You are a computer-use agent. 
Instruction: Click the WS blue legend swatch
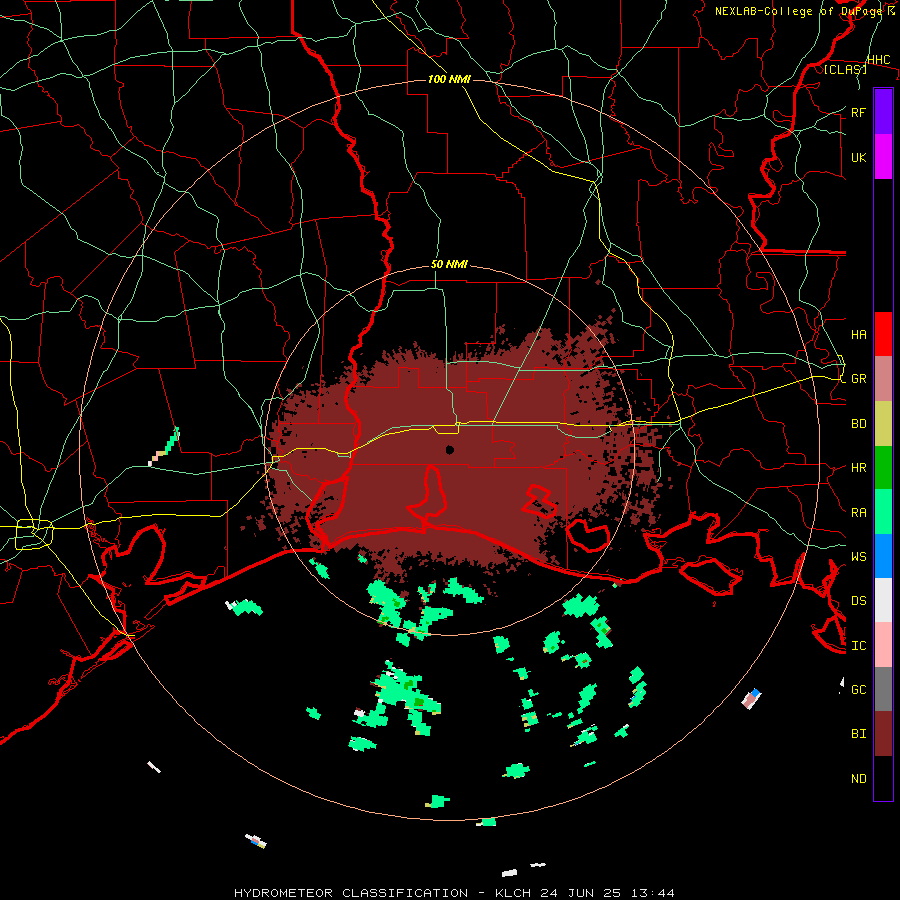tap(883, 556)
